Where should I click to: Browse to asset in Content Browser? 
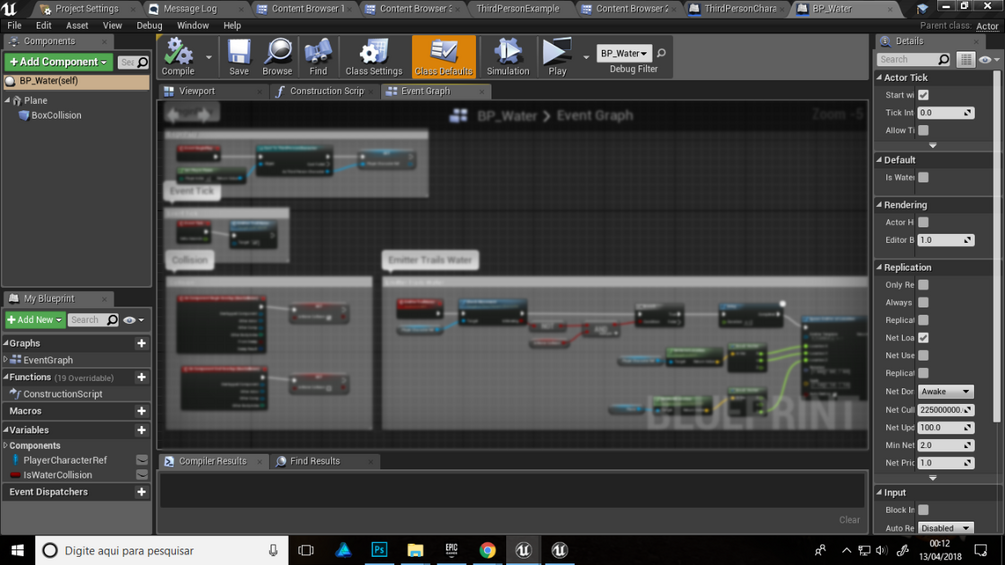pyautogui.click(x=277, y=57)
